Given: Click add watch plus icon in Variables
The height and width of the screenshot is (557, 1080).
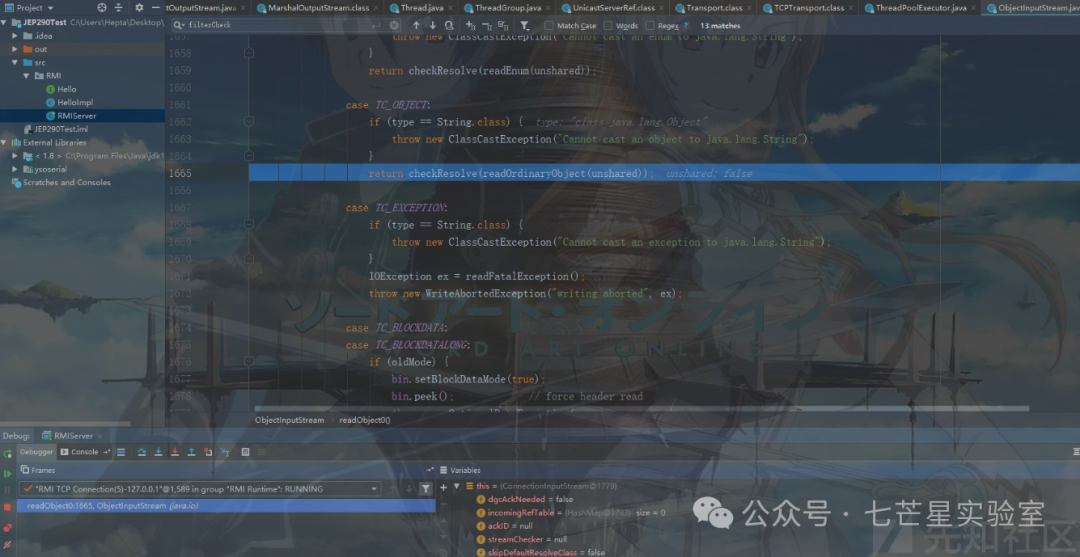Looking at the screenshot, I should (x=444, y=486).
